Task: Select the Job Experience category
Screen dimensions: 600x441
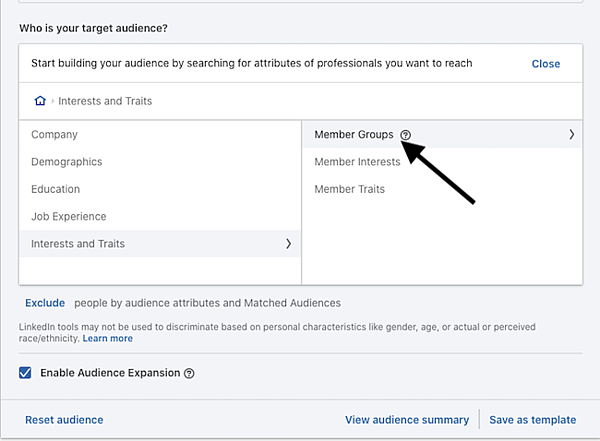Action: 68,216
